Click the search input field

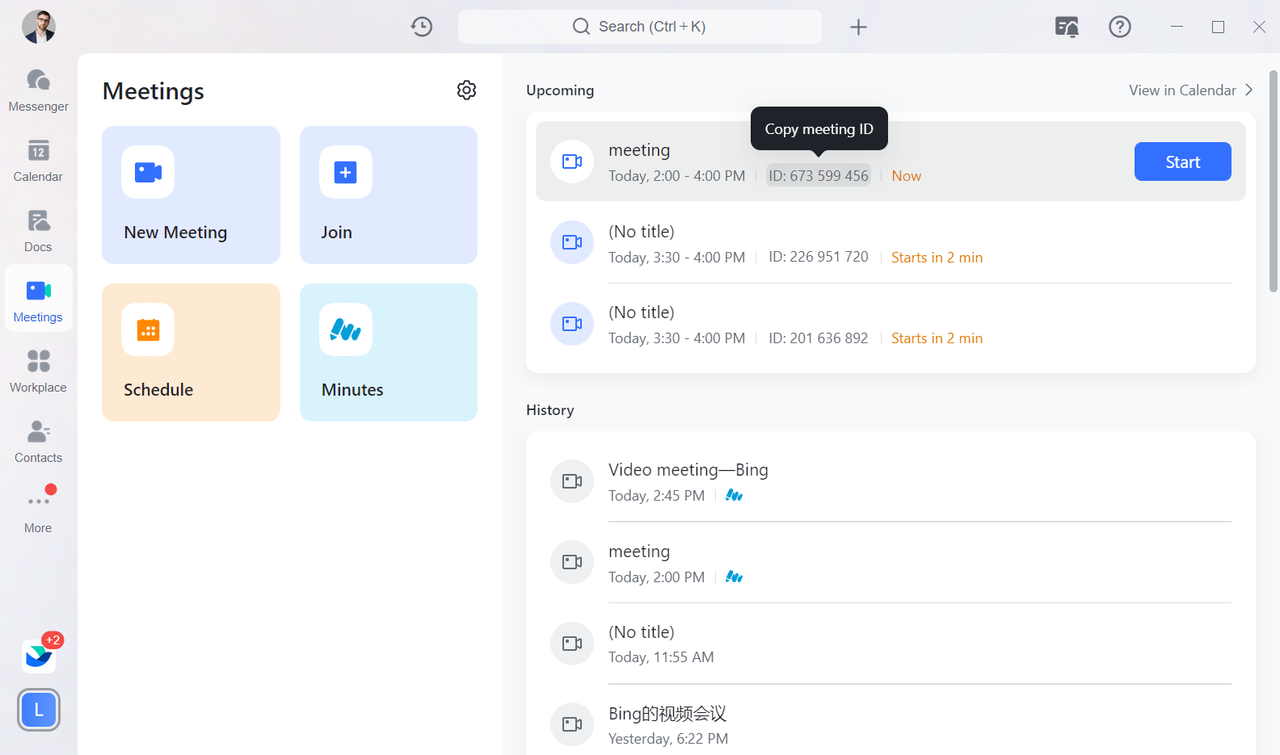[x=640, y=27]
